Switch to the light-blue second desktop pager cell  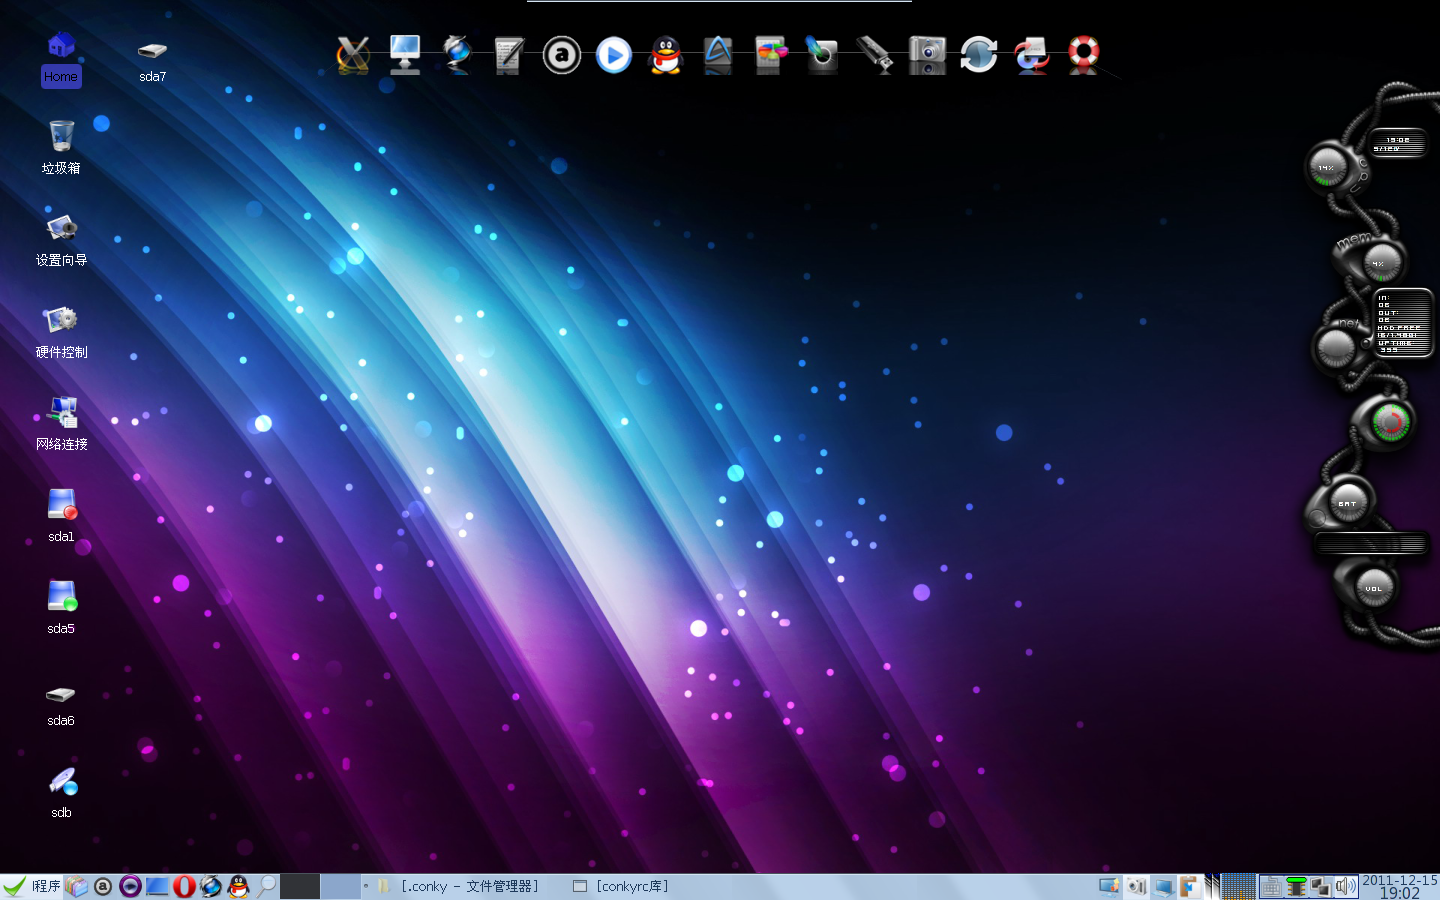point(341,886)
